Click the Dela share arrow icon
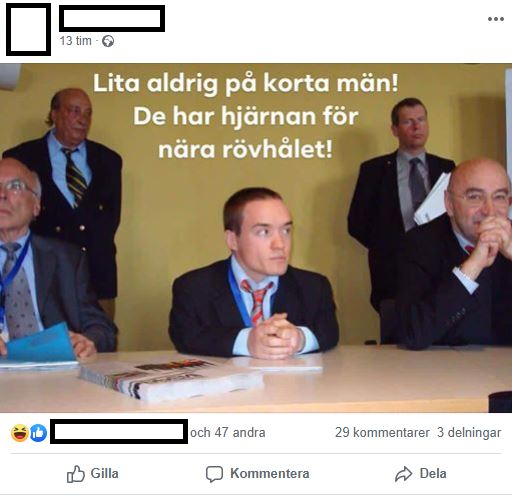Screen dimensions: 512x504 pos(404,474)
